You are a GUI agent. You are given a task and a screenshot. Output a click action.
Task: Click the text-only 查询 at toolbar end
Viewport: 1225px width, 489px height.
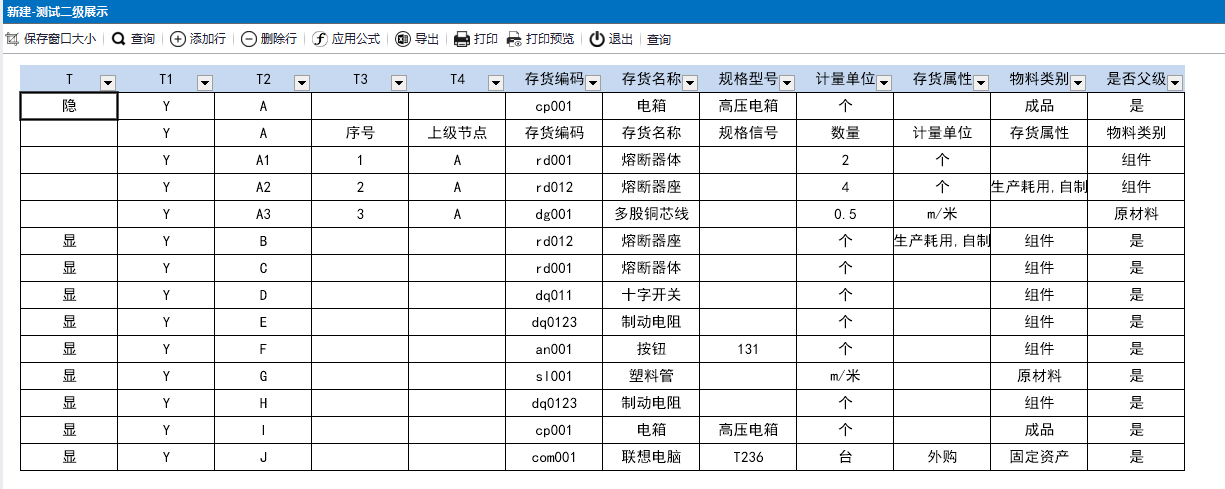(x=659, y=40)
